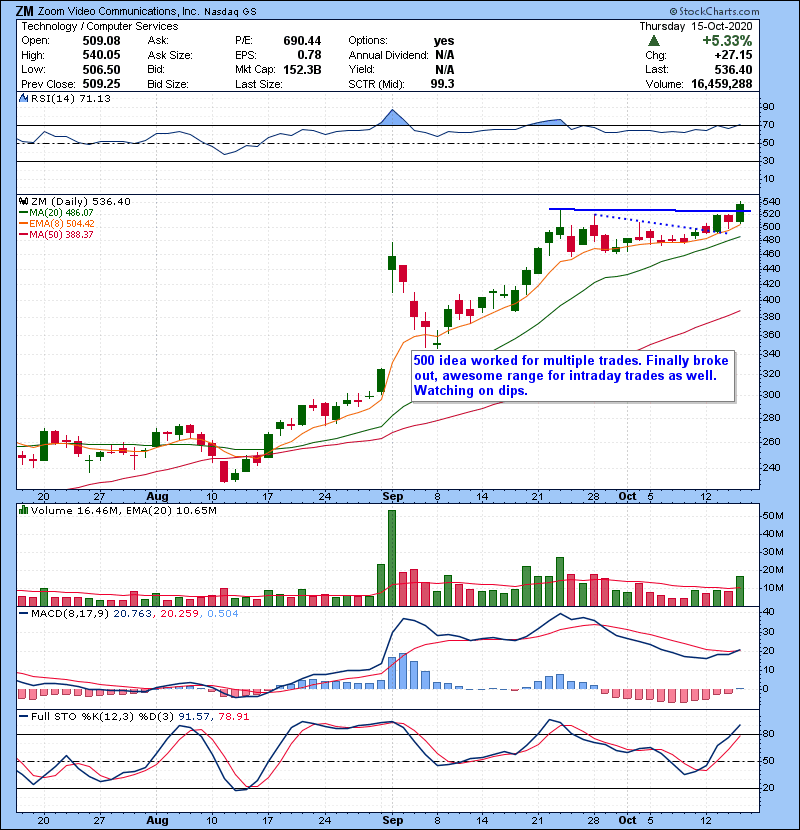Click the Aug label on bottom date axis
This screenshot has width=800, height=830.
point(157,820)
